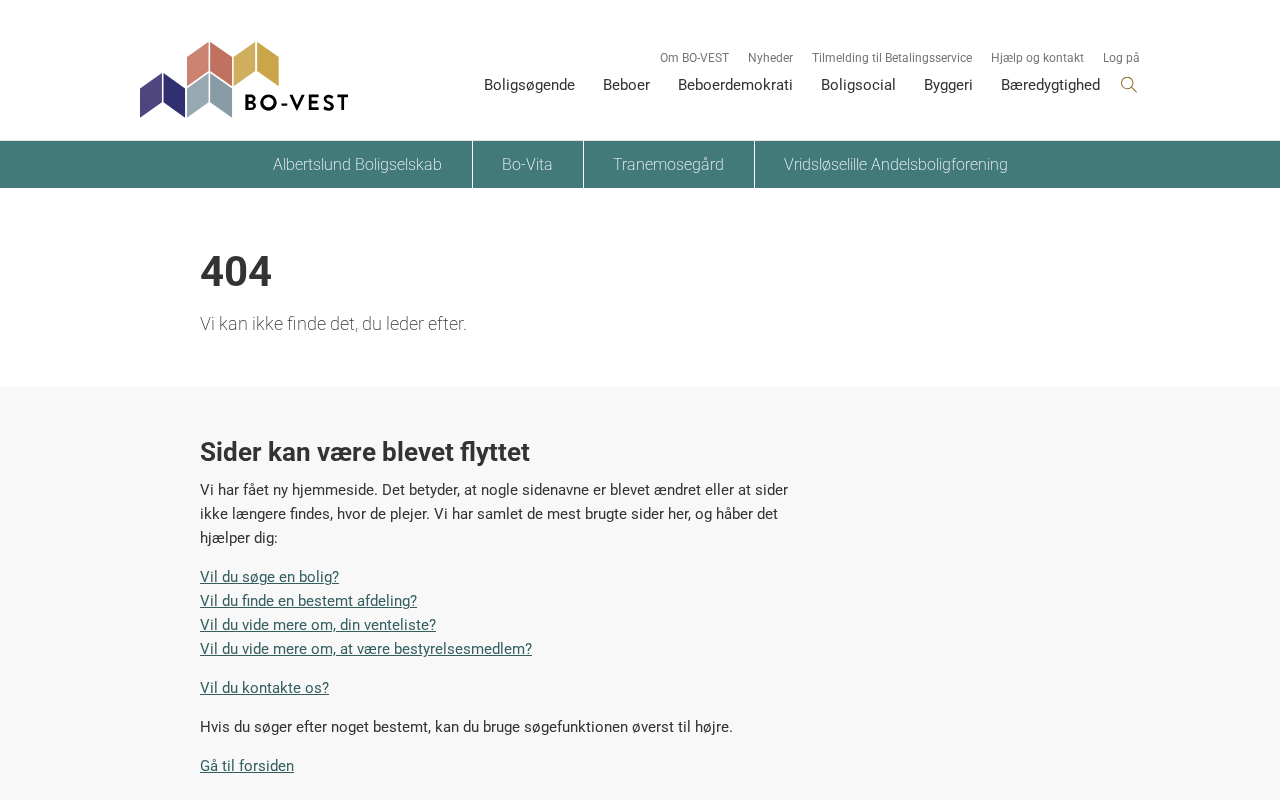Viewport: 1280px width, 800px height.
Task: Click 'Gå til forsiden' link
Action: [247, 766]
